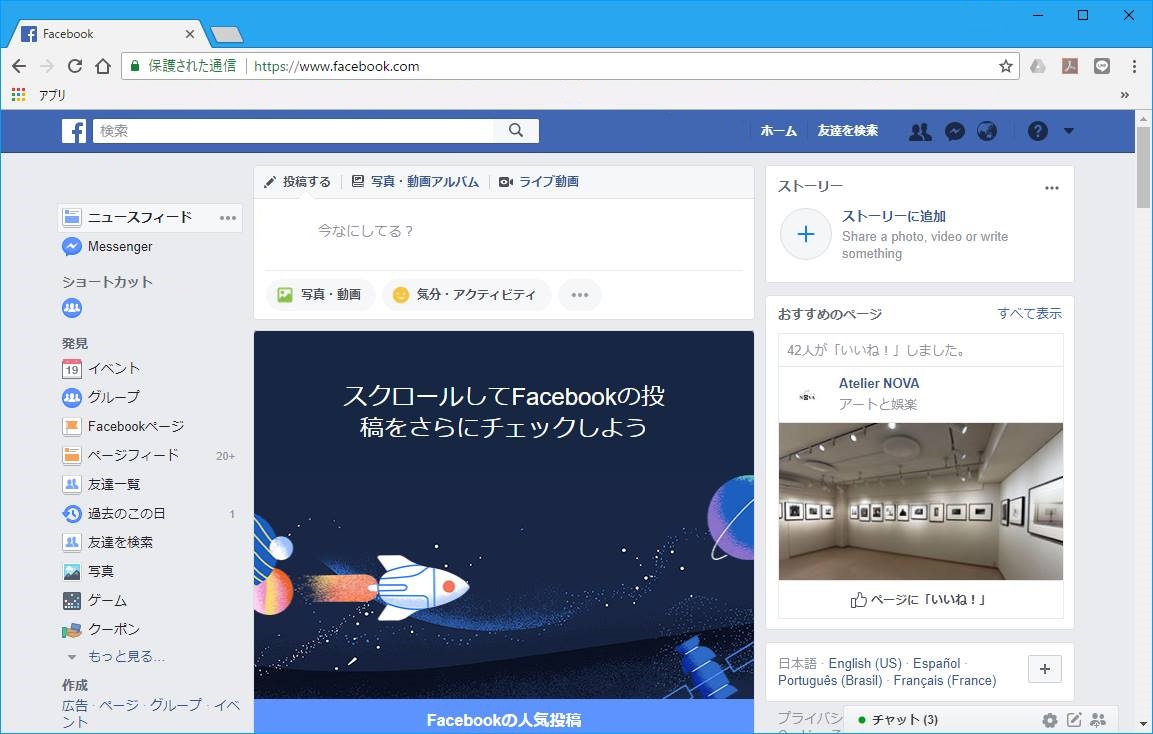The image size is (1153, 734).
Task: Click ページ link under 作成
Action: pos(118,705)
